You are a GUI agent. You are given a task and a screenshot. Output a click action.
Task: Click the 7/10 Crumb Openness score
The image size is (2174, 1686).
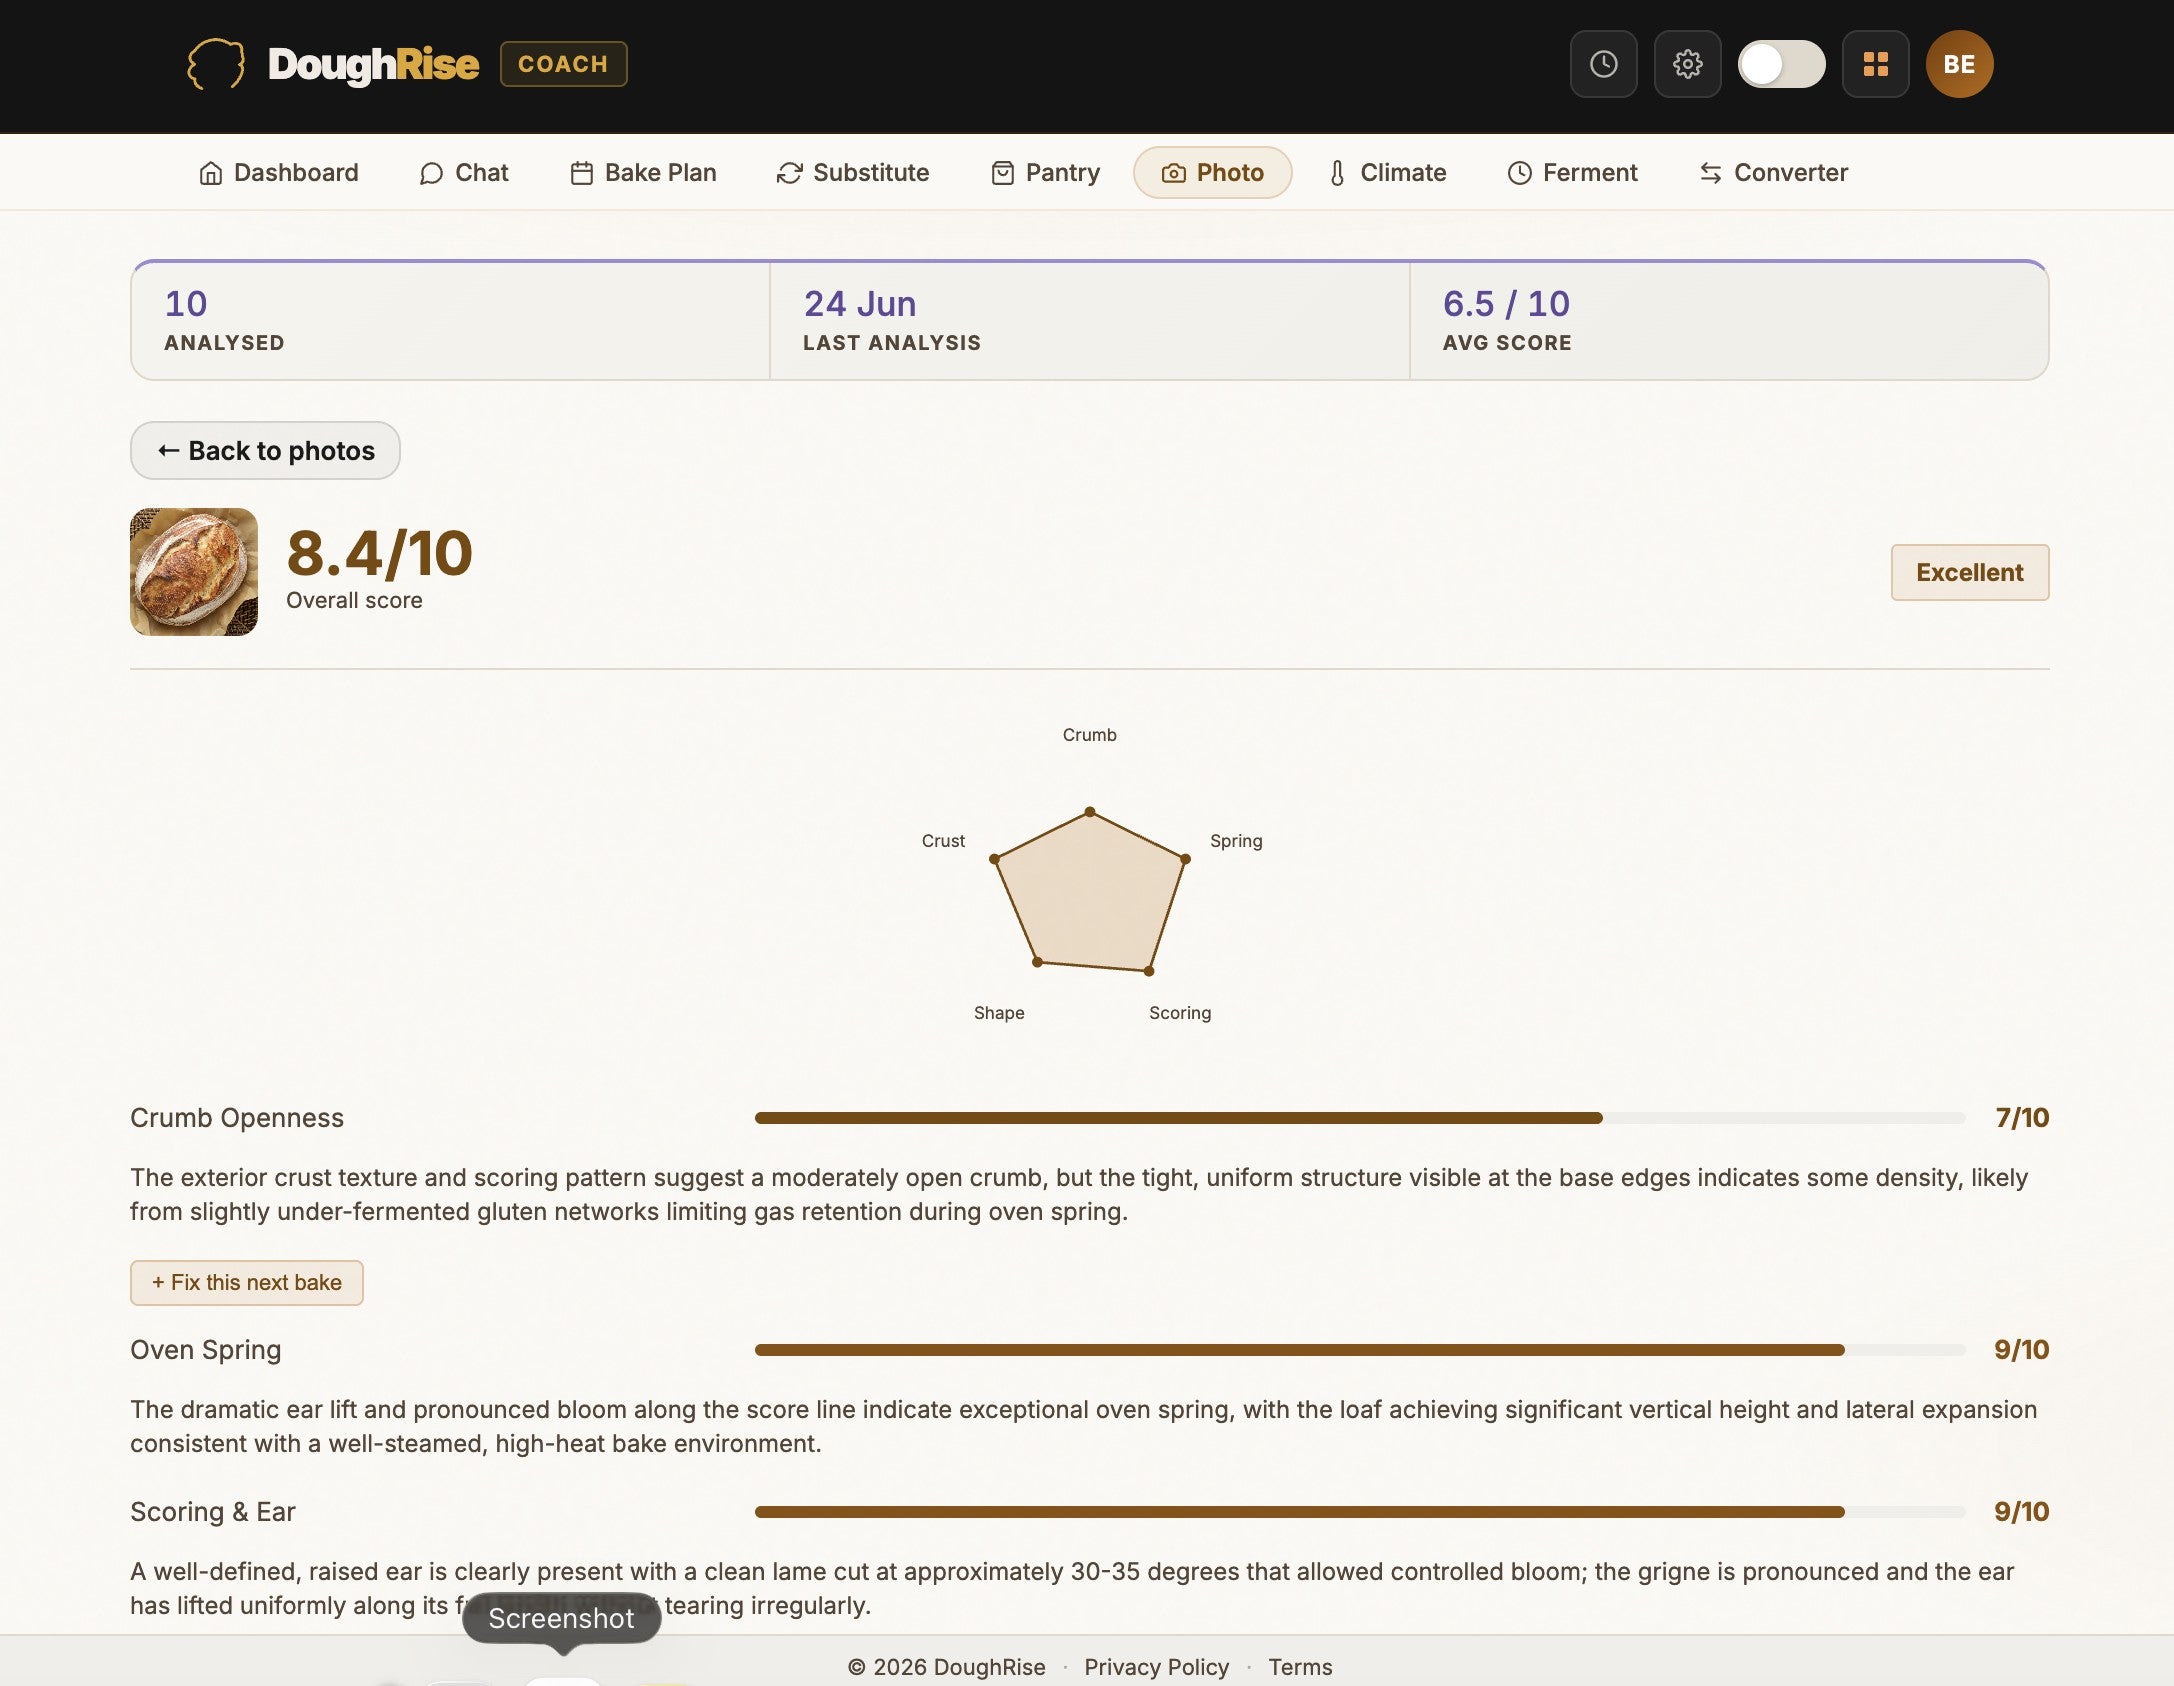[x=2021, y=1118]
